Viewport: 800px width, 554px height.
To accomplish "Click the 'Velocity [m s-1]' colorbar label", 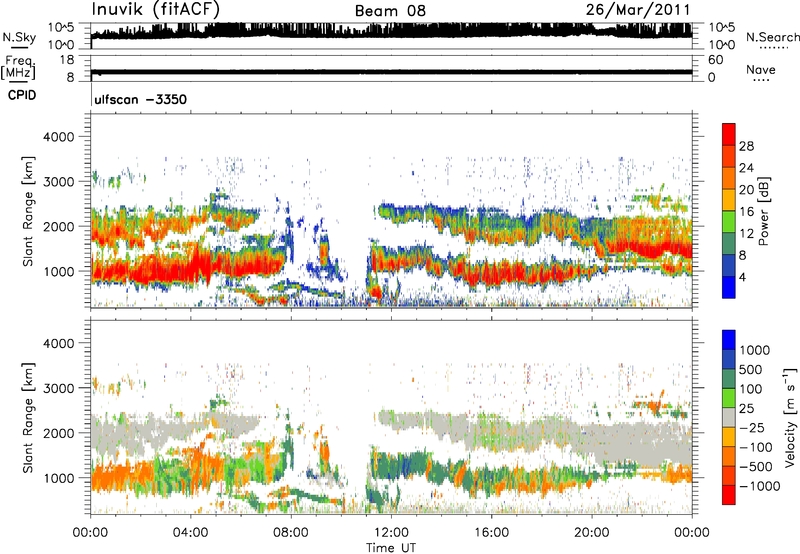I will pos(790,417).
